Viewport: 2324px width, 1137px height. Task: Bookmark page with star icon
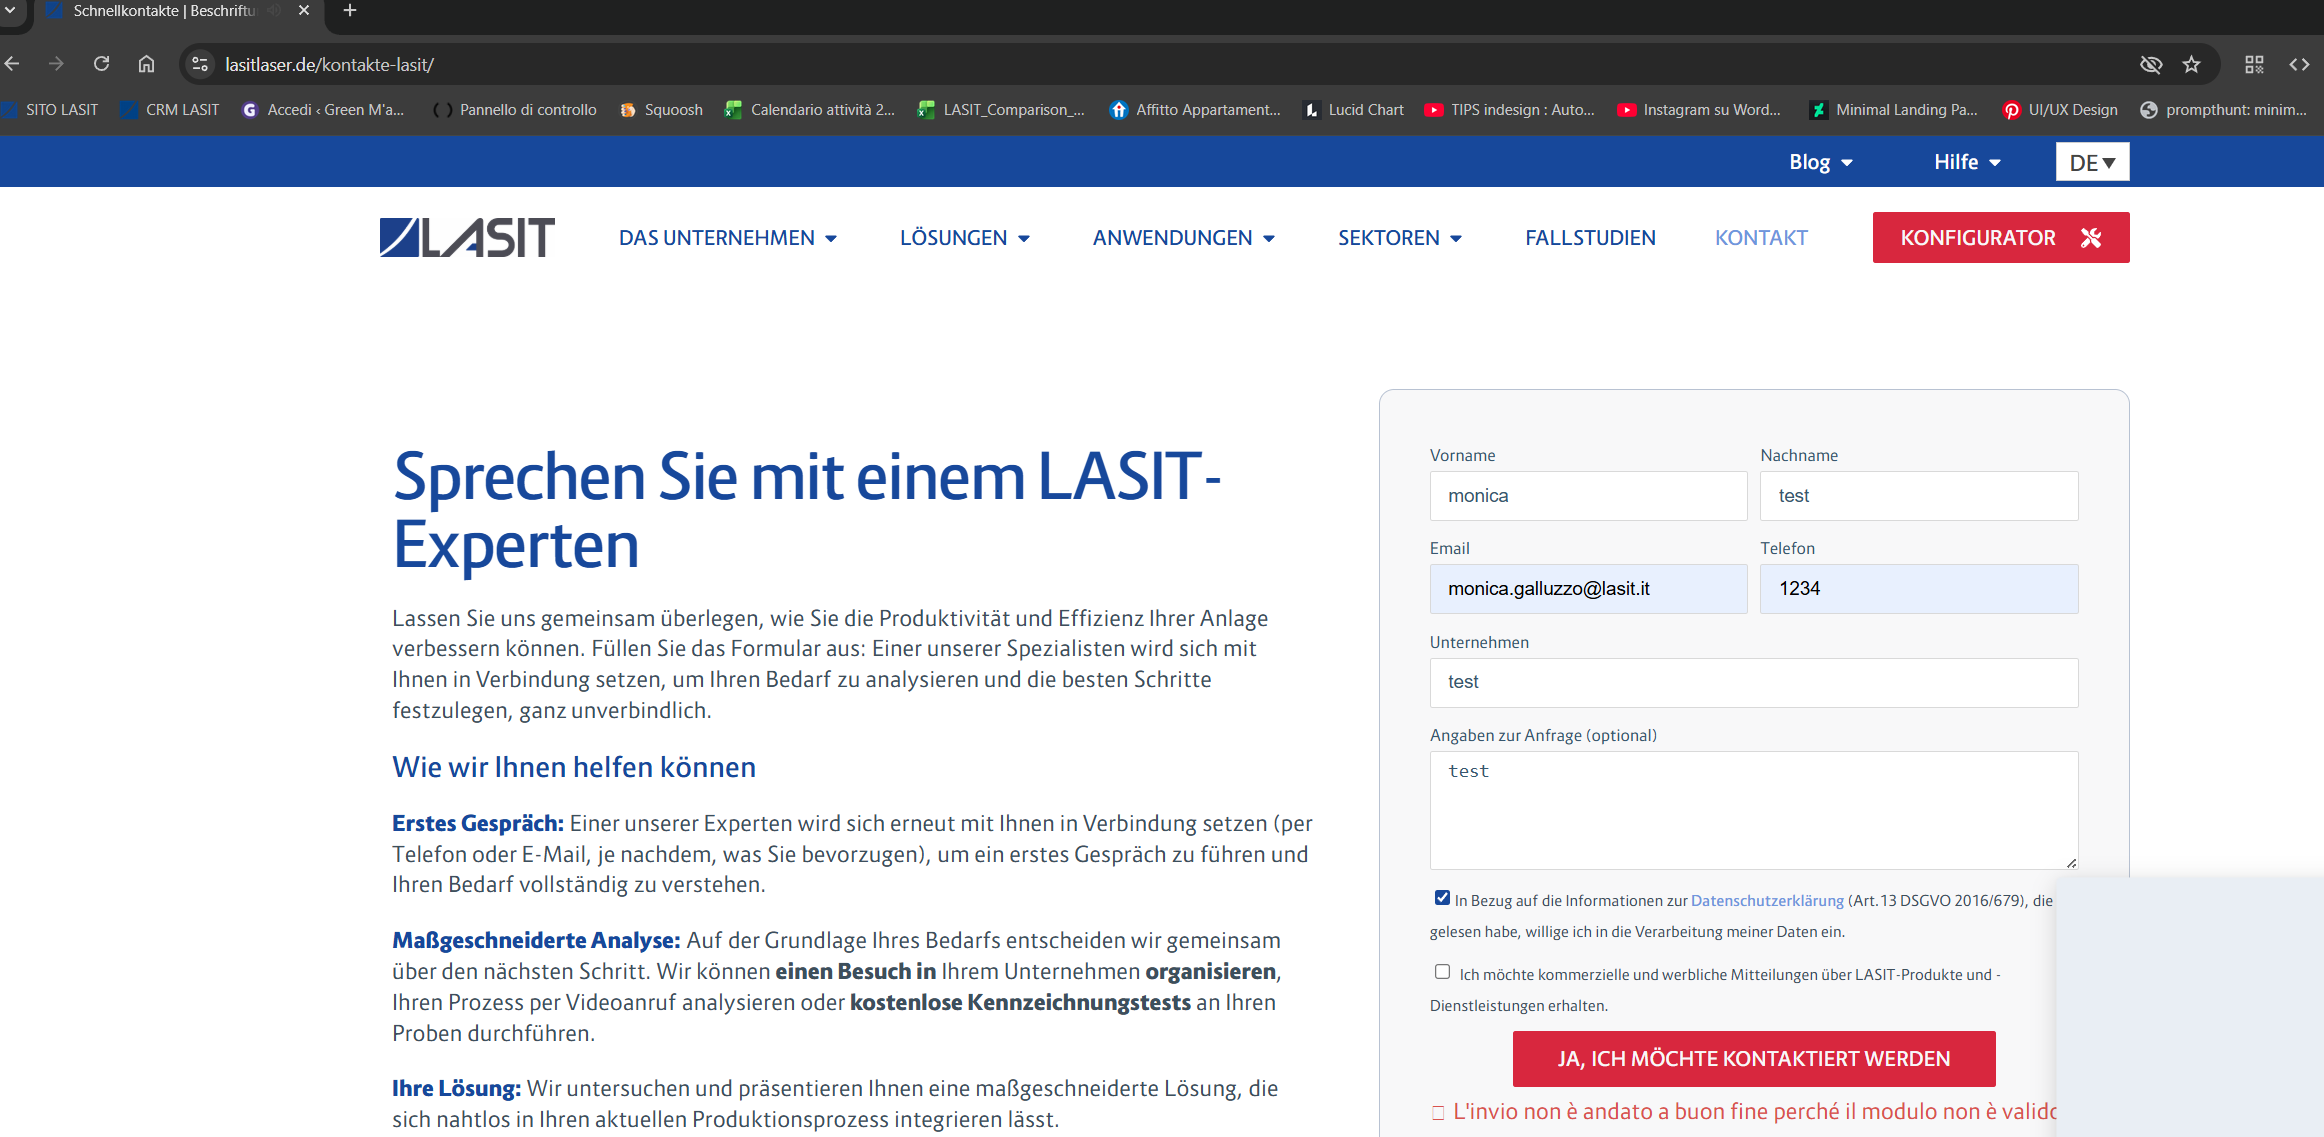(2191, 65)
